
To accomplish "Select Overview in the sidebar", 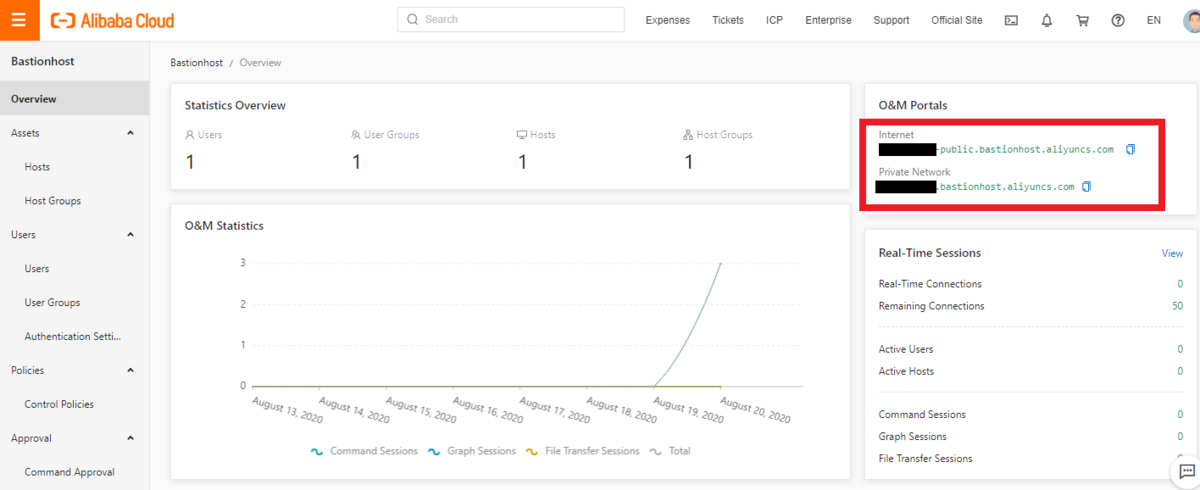I will coord(74,99).
